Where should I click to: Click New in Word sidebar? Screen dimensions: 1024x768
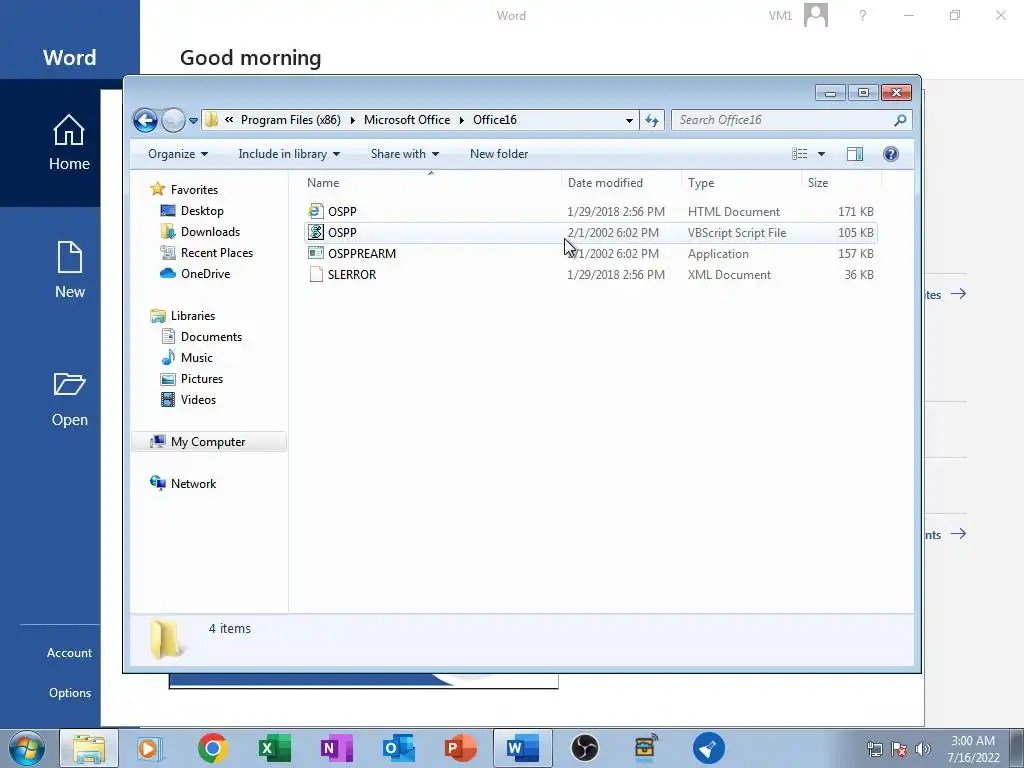click(69, 270)
